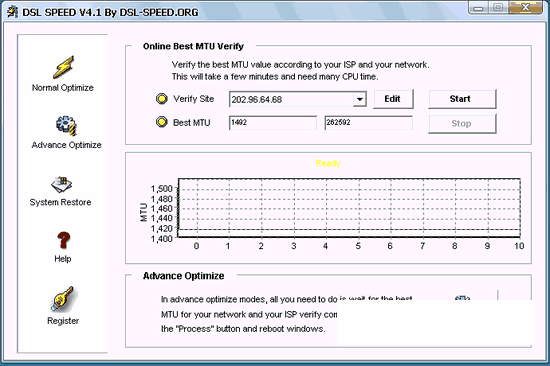Screen dimensions: 550x366
Task: Click the sentence starting 'Verify the best MTU value'
Action: 300,65
